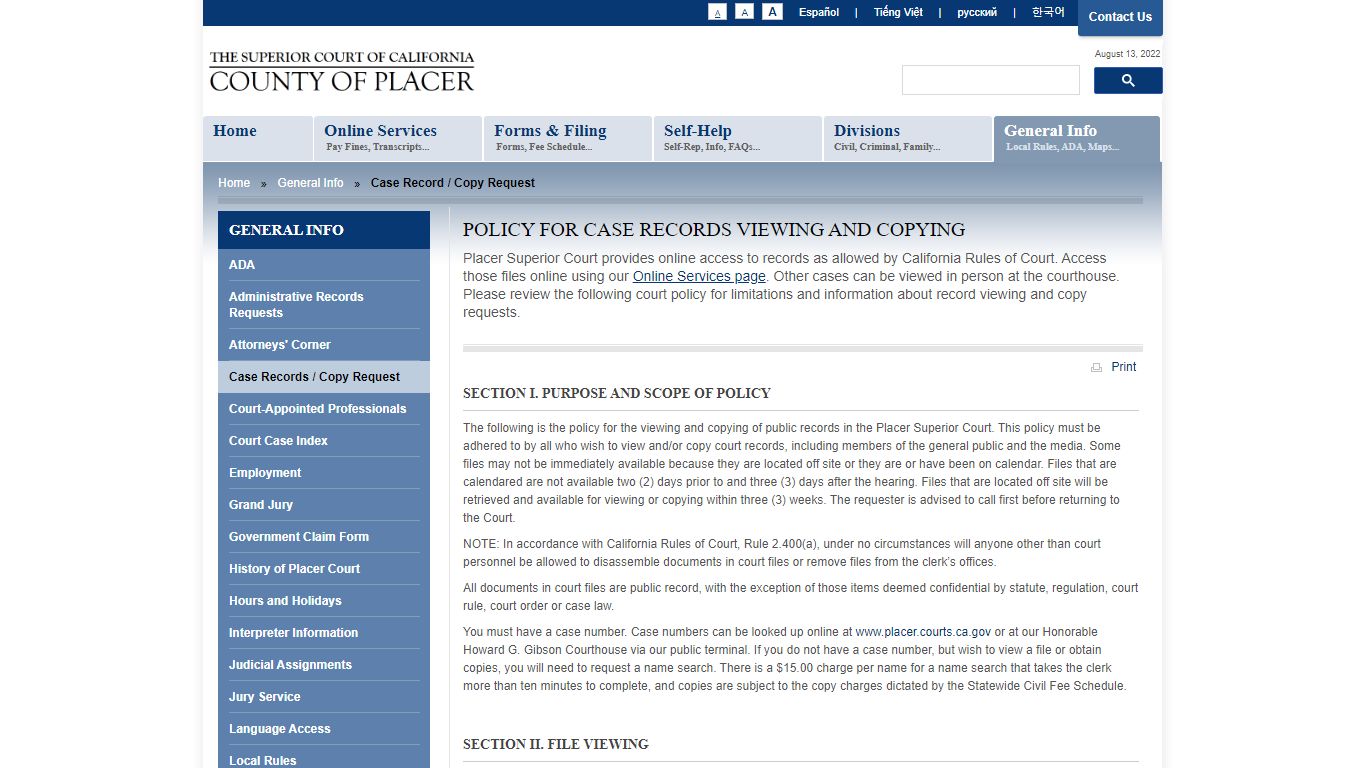Open the Contact Us button
Image resolution: width=1366 pixels, height=768 pixels.
pyautogui.click(x=1120, y=17)
